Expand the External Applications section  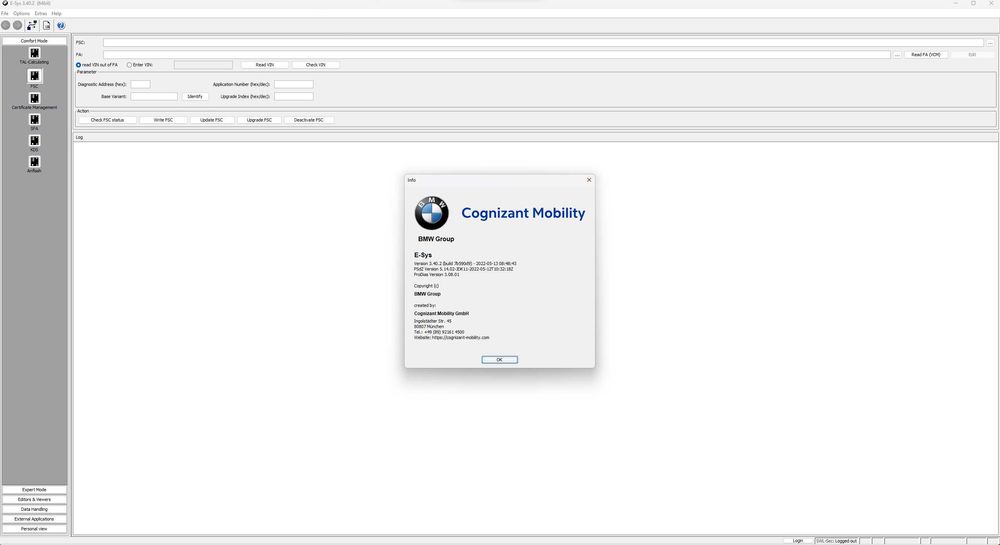click(34, 519)
